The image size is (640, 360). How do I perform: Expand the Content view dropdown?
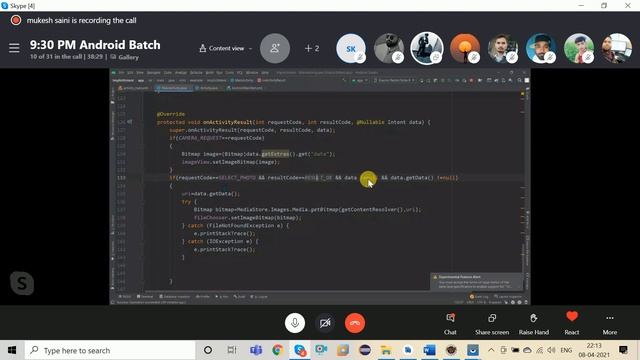click(x=226, y=48)
